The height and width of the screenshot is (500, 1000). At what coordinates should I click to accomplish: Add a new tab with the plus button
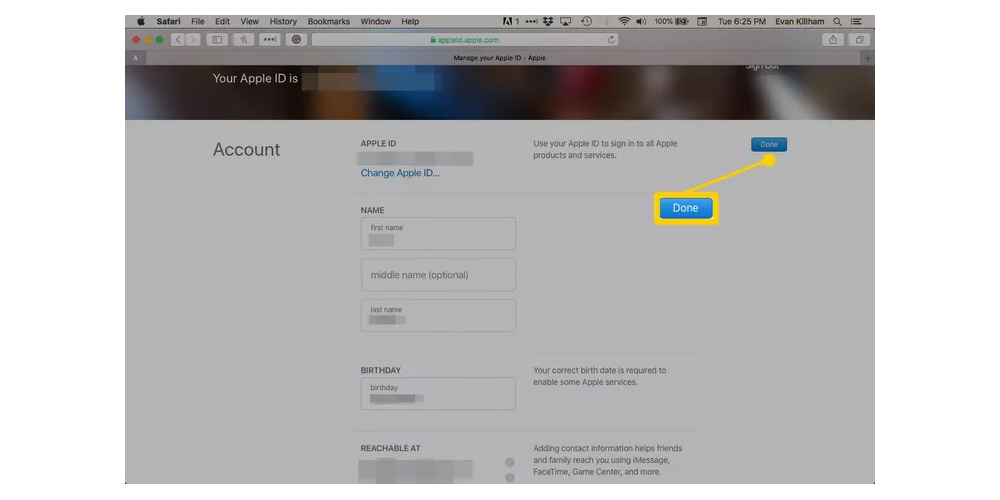[x=867, y=58]
